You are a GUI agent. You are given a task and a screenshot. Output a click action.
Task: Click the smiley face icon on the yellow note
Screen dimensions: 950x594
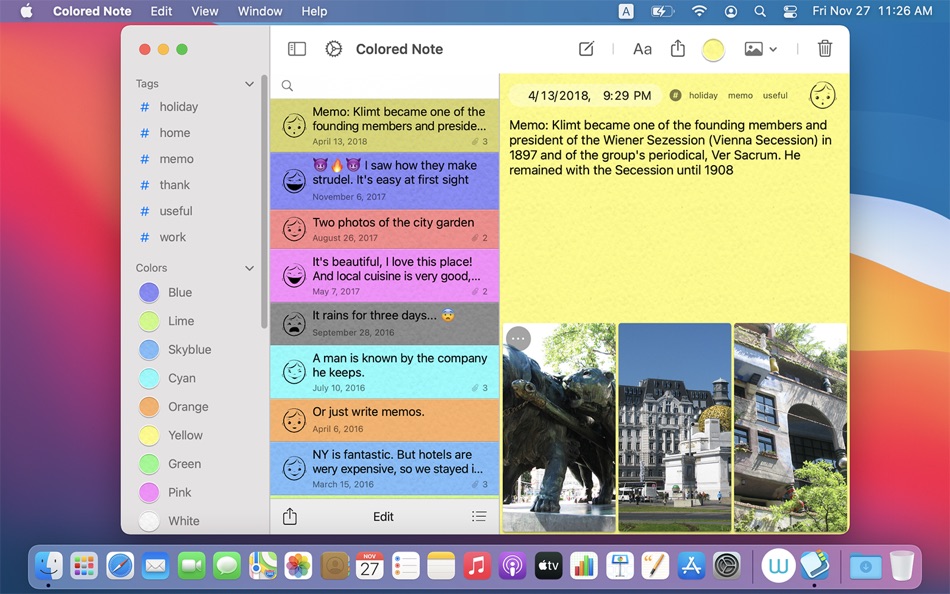822,95
